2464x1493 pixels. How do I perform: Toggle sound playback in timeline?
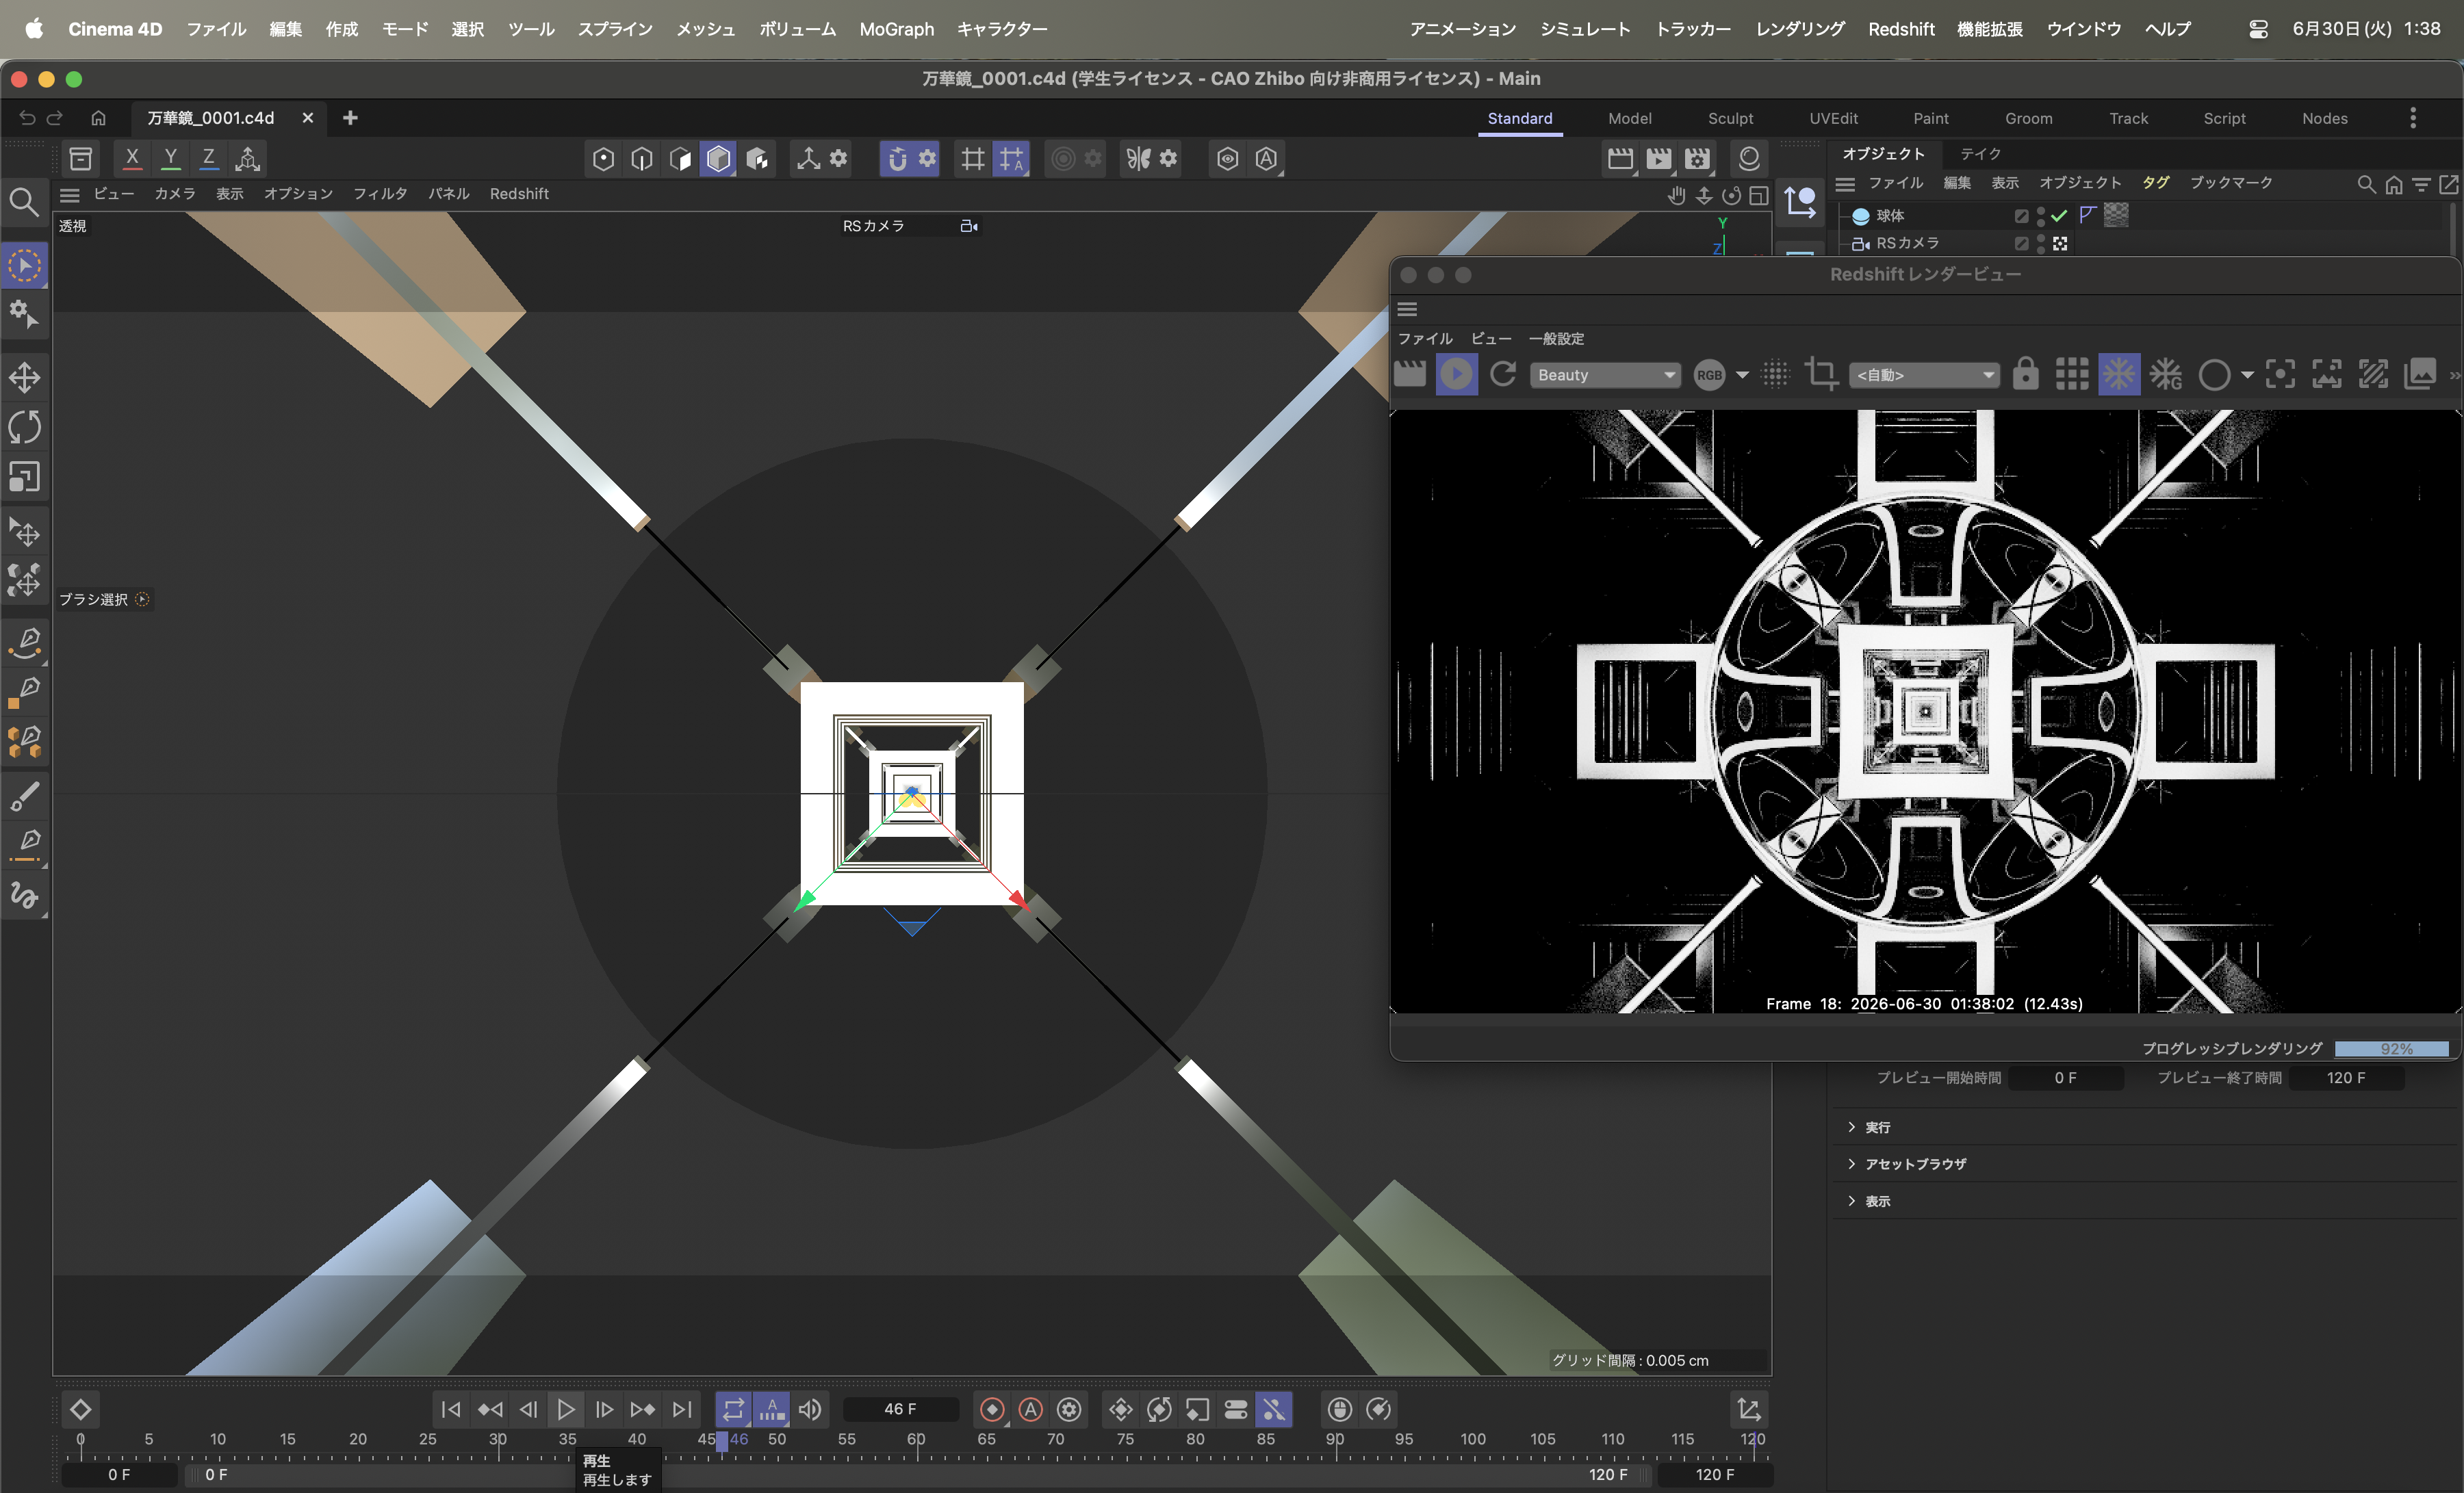(x=810, y=1410)
